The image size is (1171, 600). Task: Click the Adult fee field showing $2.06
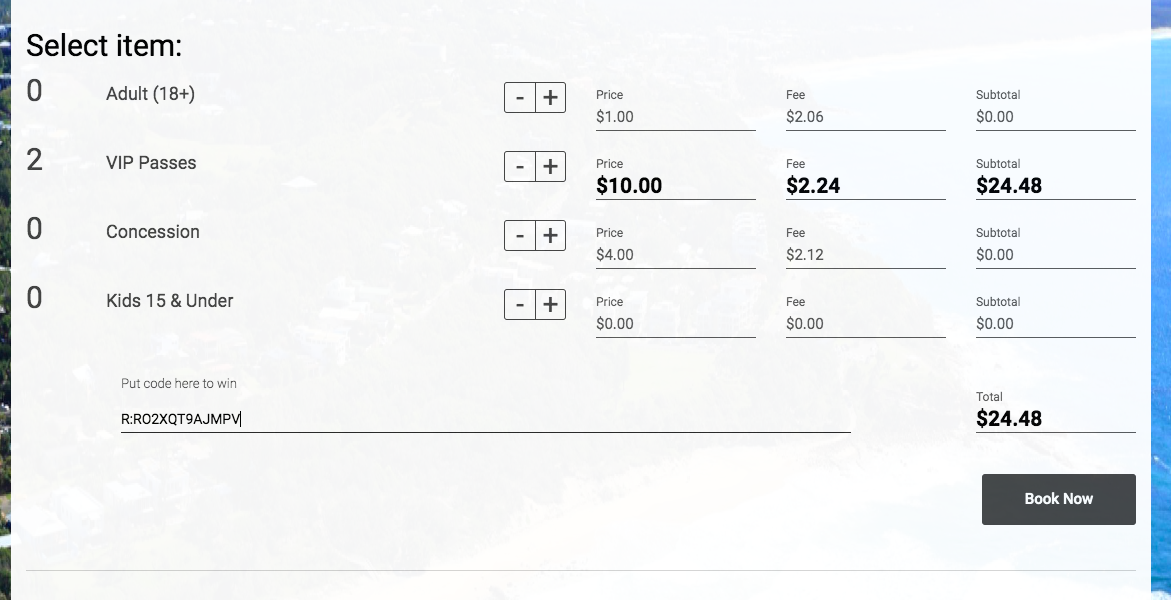tap(866, 117)
